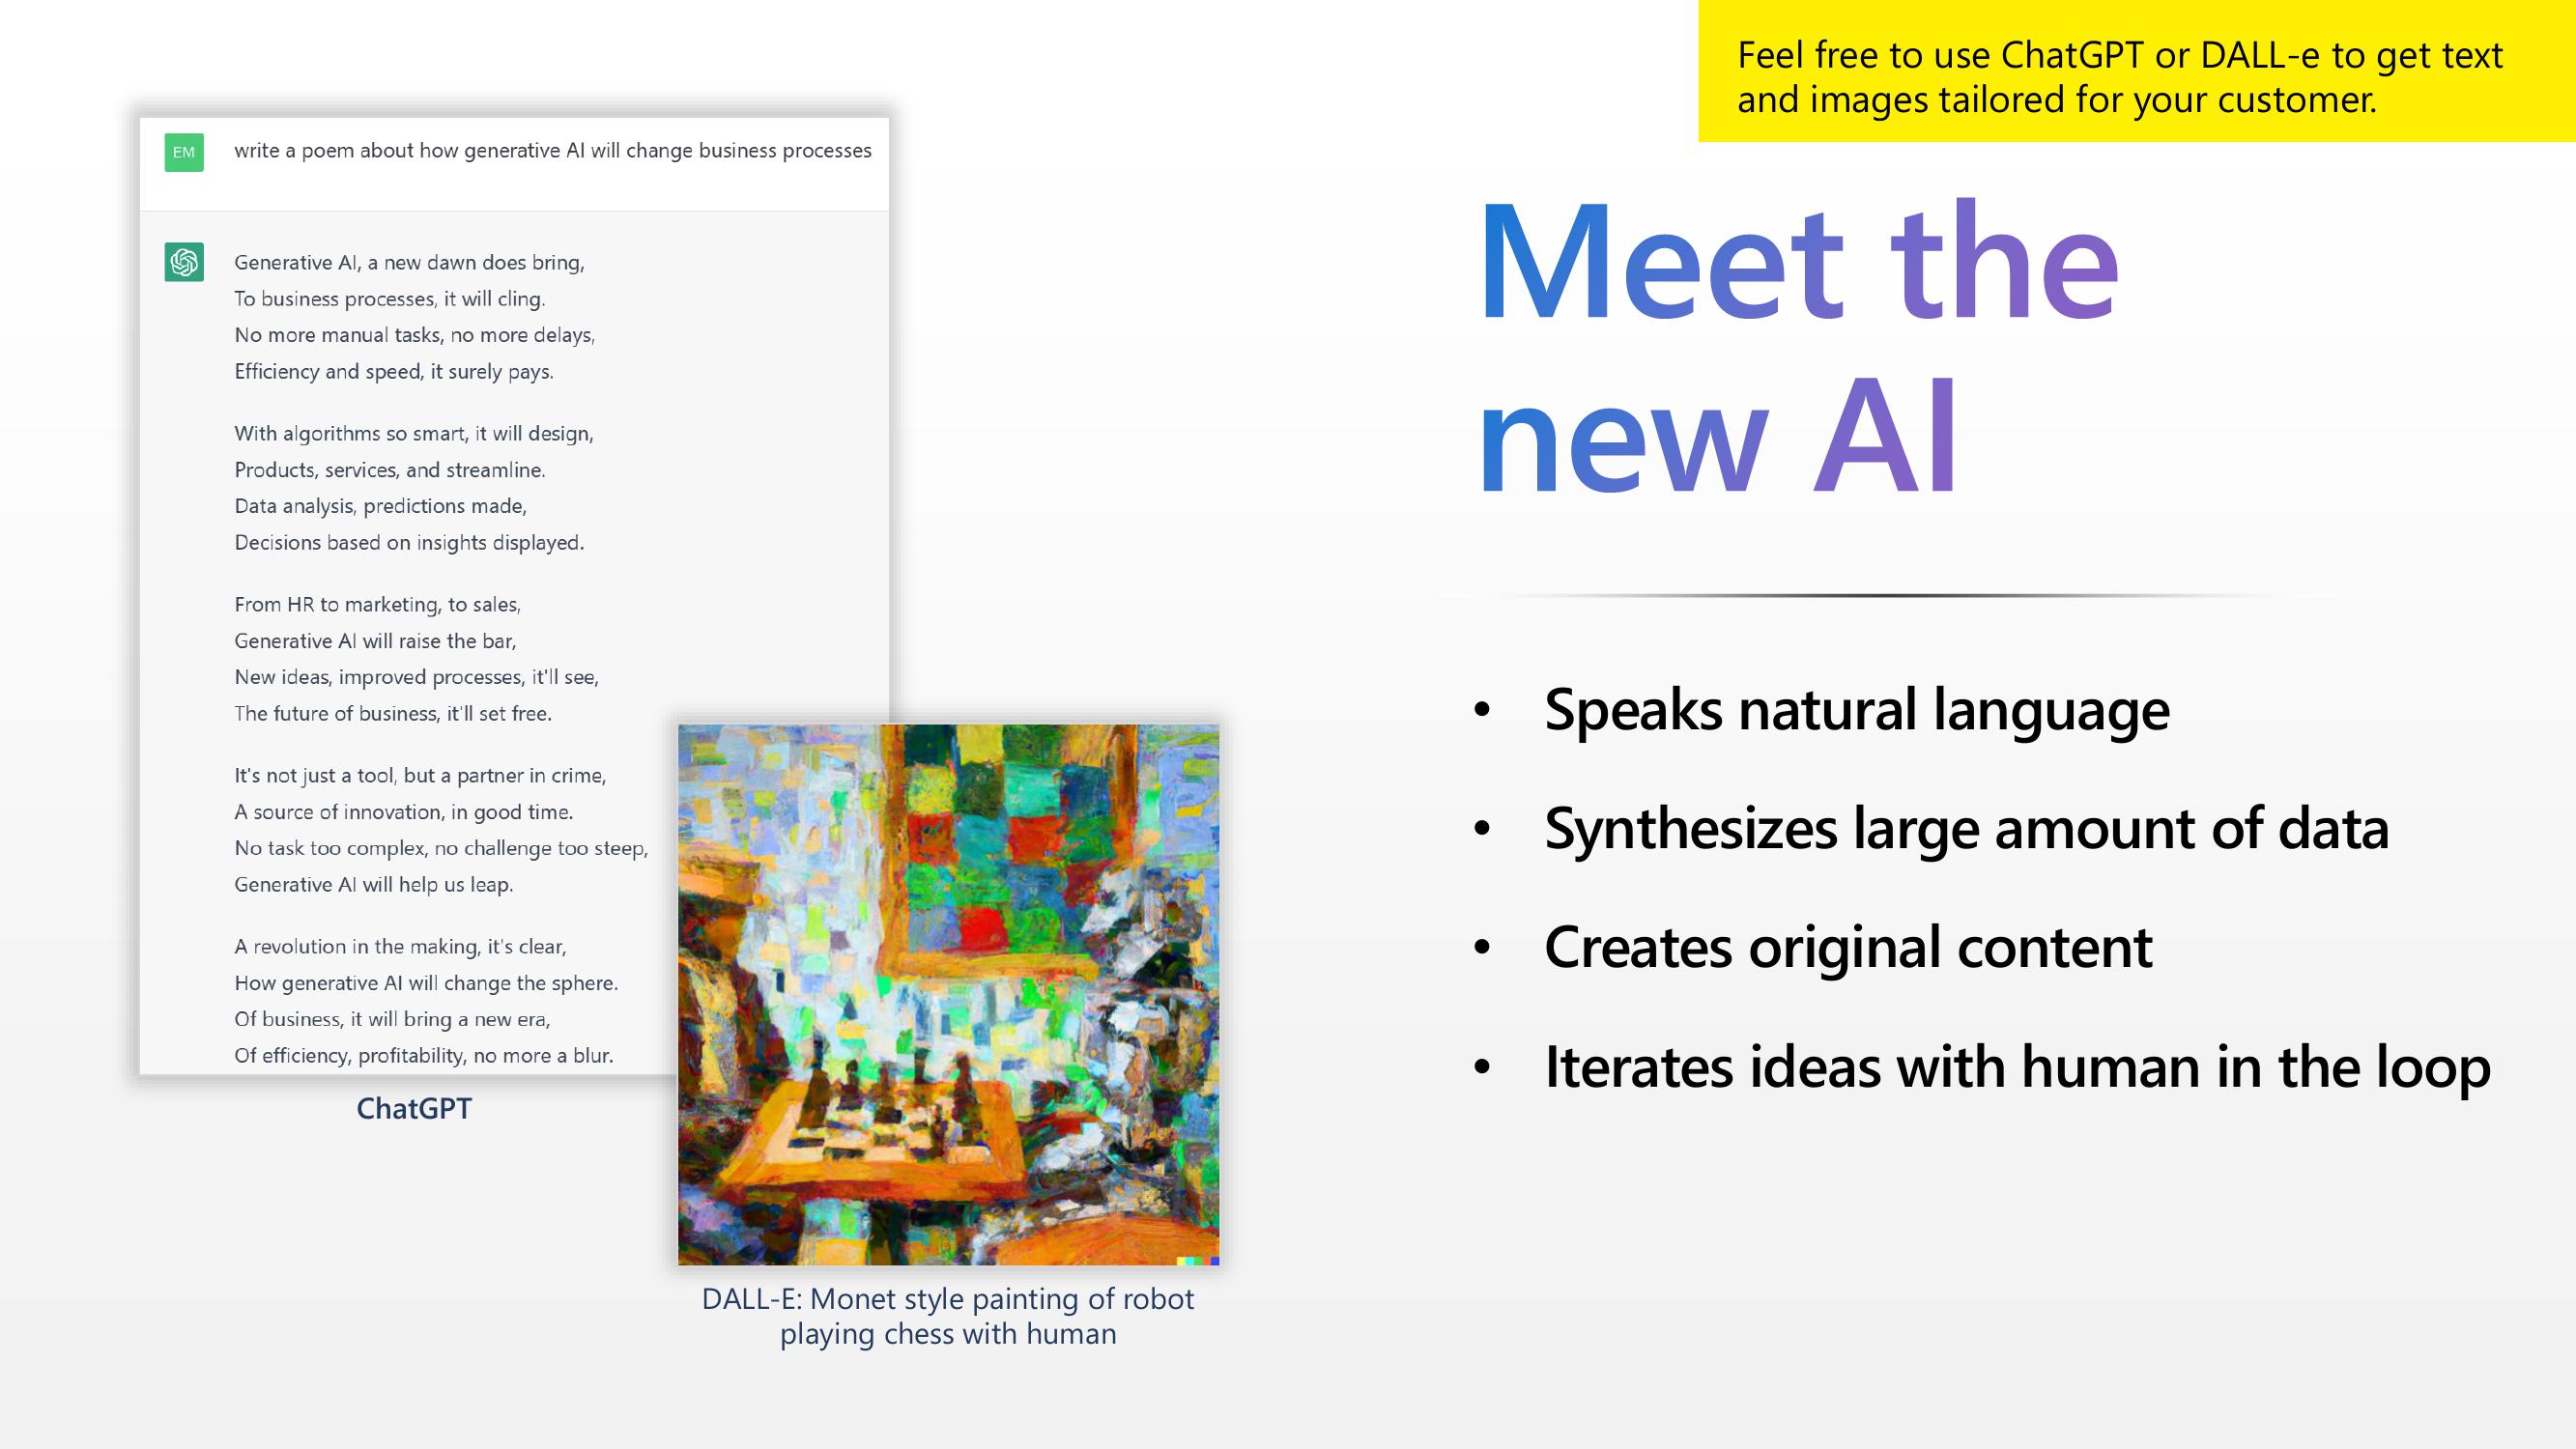Click the ChatGPT label below poem panel
The image size is (2576, 1449).
(x=413, y=1109)
